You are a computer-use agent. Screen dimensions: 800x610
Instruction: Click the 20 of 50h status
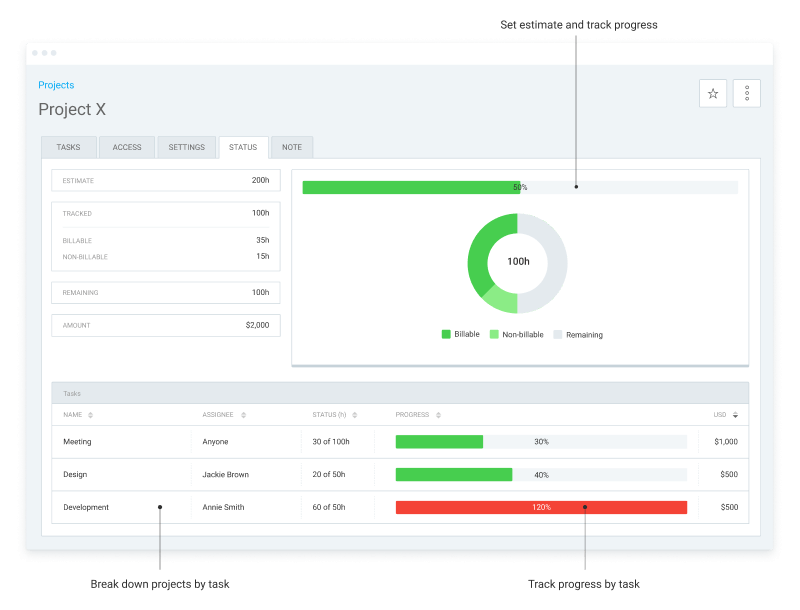(x=329, y=474)
